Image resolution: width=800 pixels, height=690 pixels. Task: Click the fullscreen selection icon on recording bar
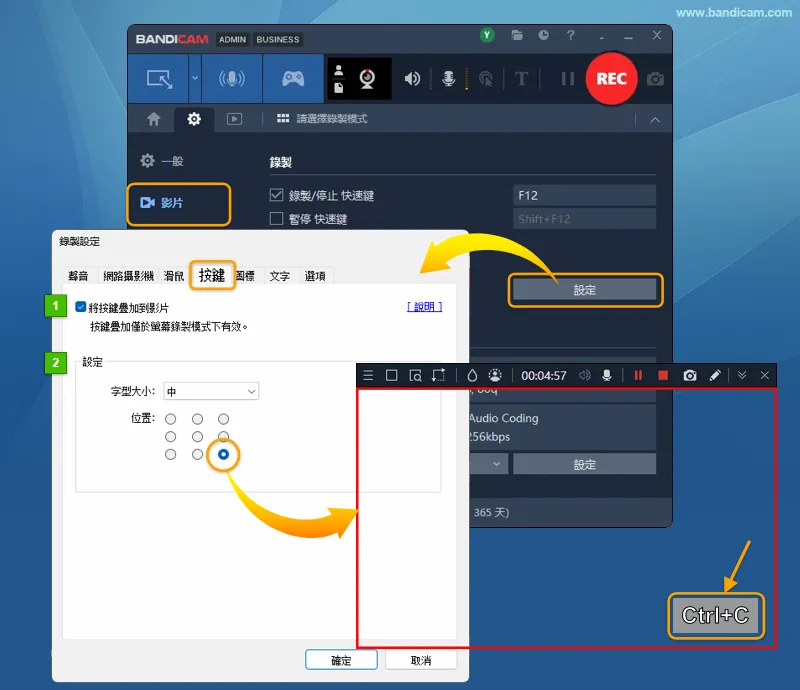439,376
